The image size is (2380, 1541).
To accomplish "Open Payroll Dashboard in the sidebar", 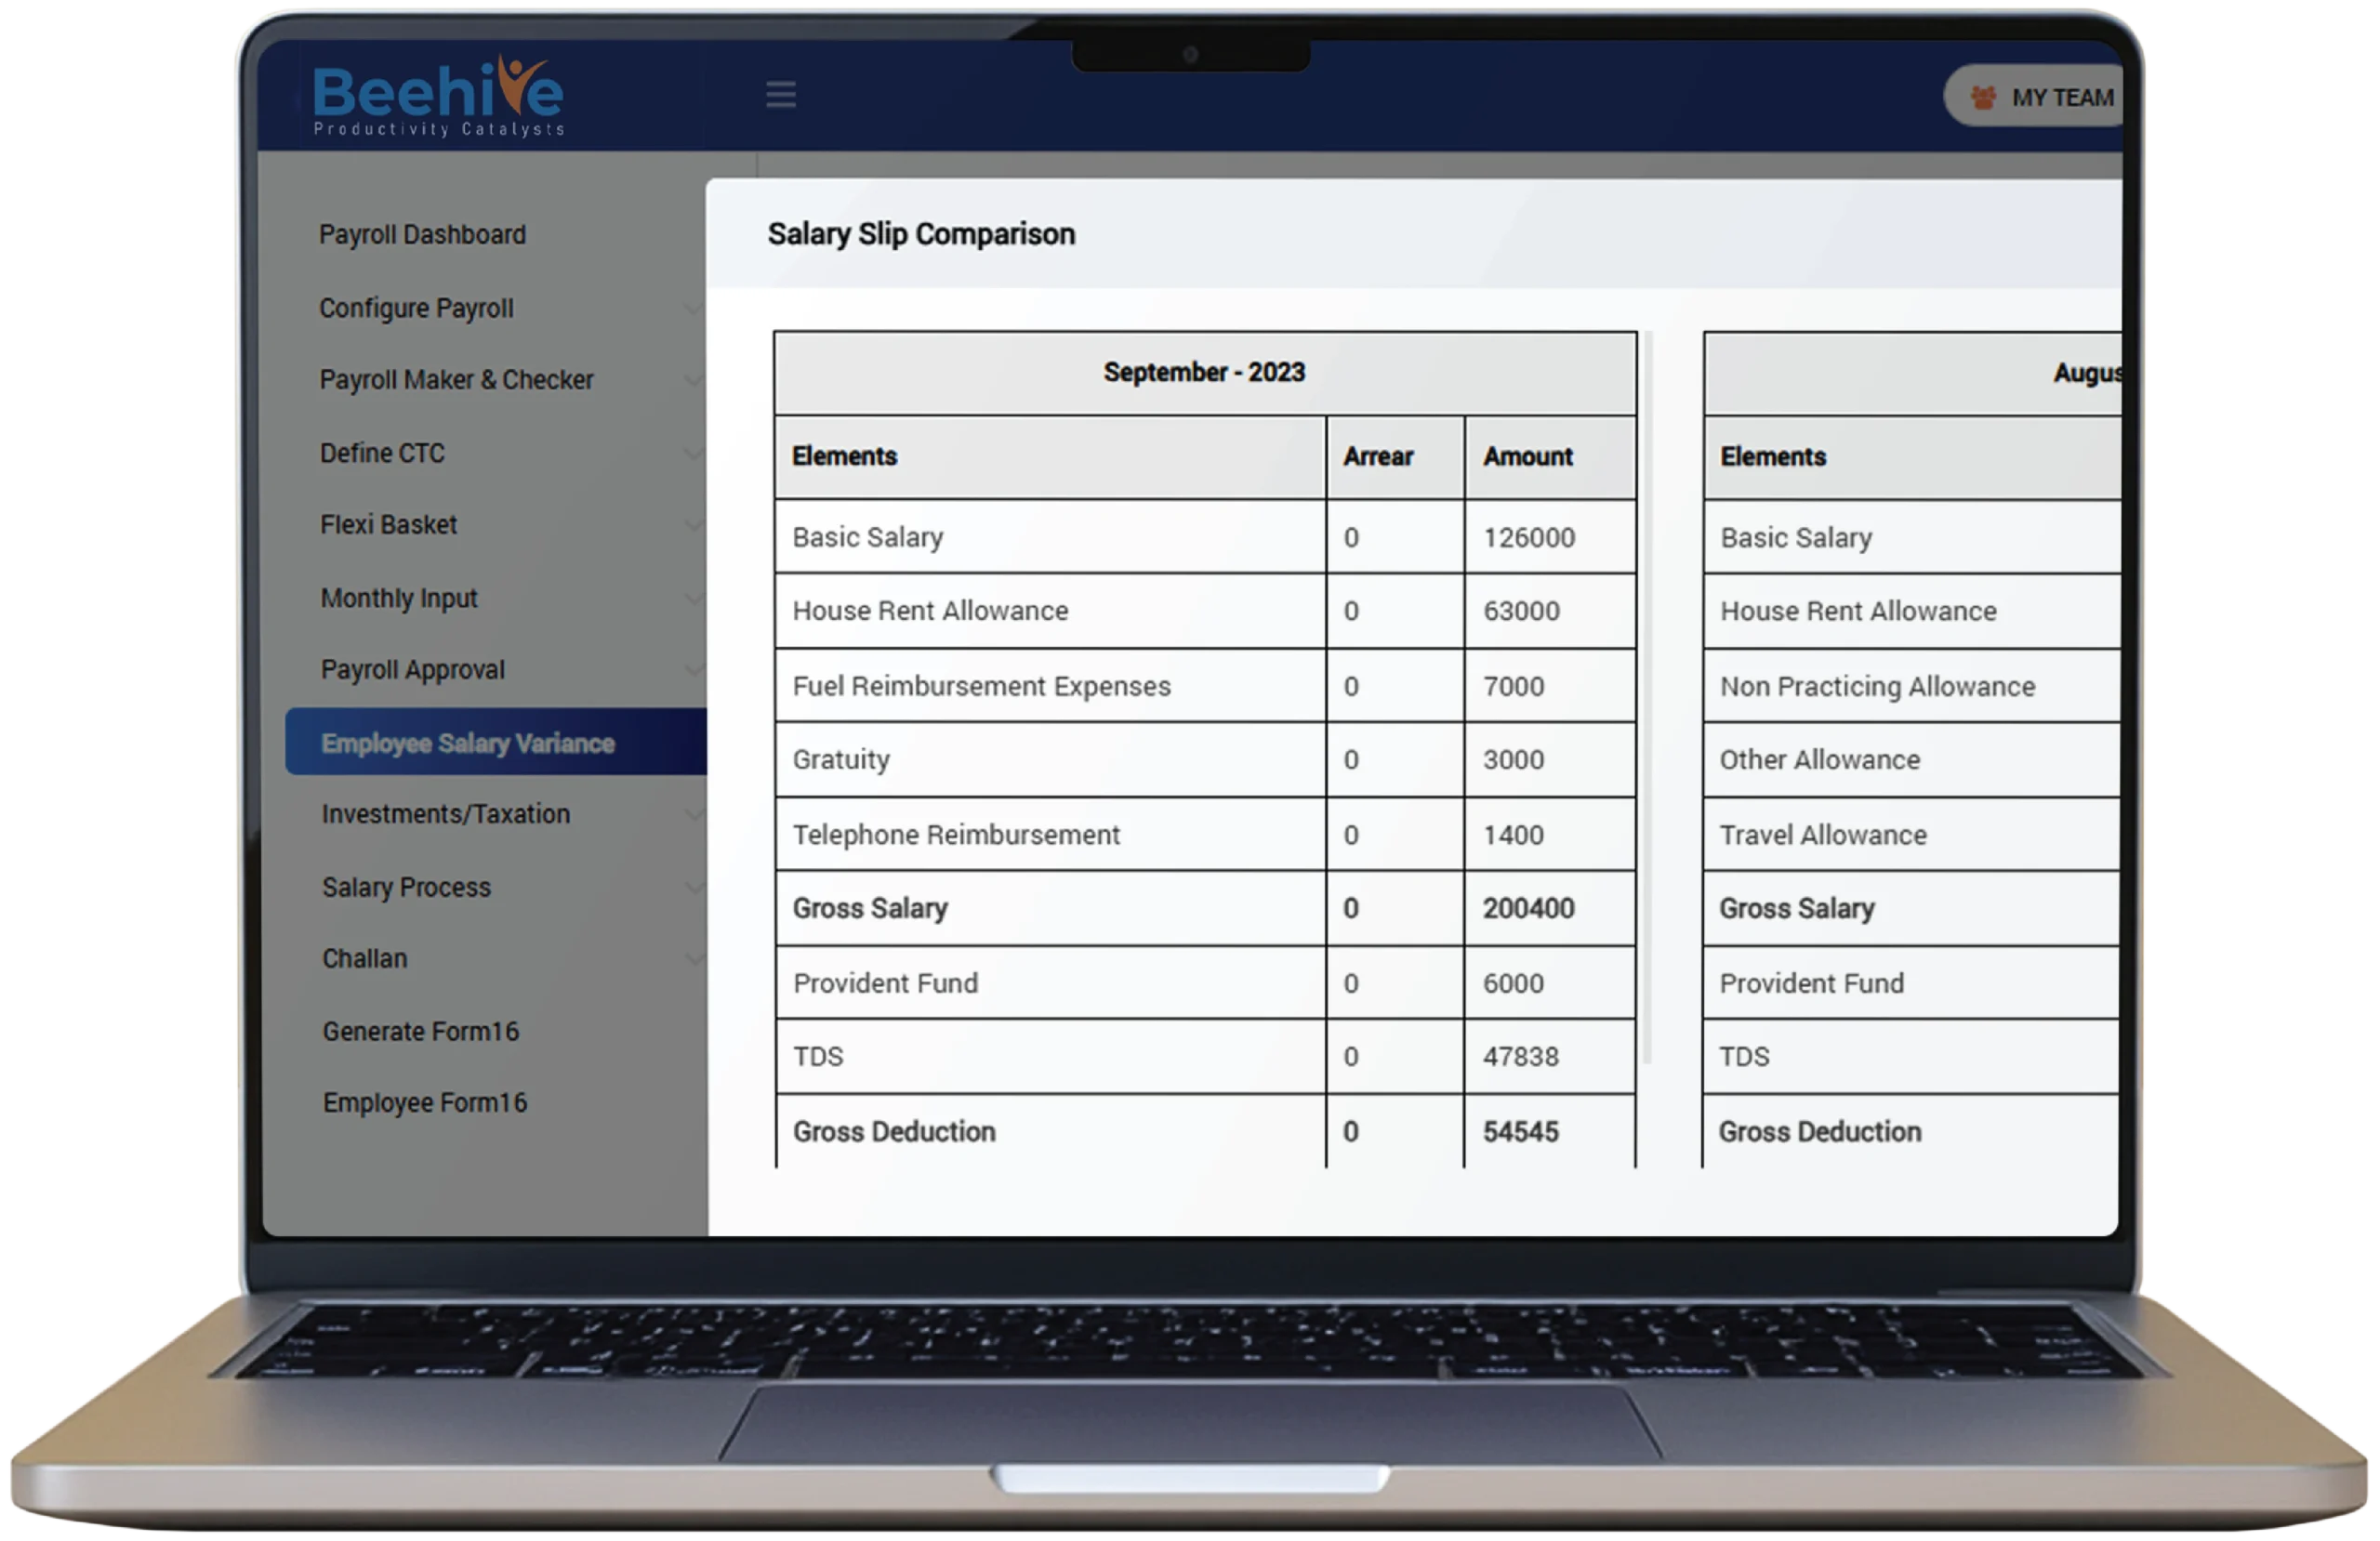I will pyautogui.click(x=422, y=235).
